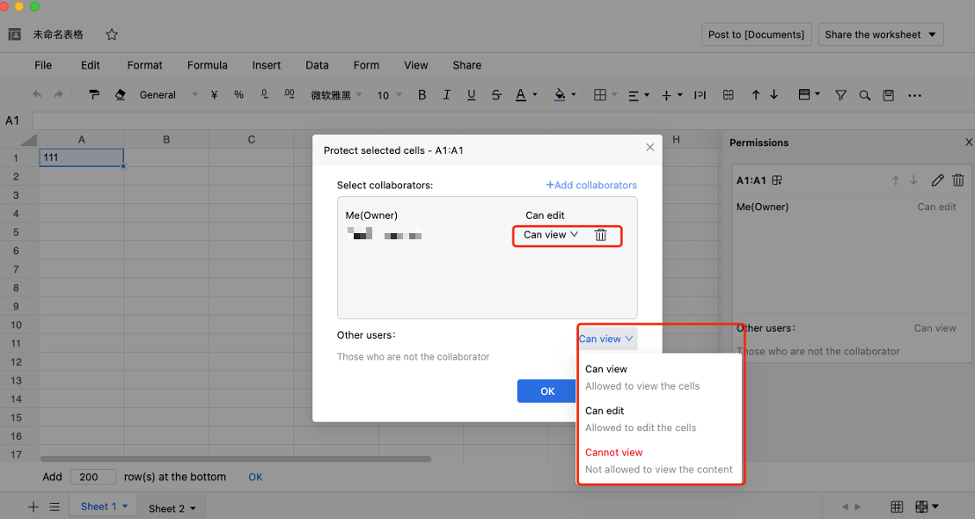Toggle italic formatting
The width and height of the screenshot is (976, 520).
click(x=446, y=95)
